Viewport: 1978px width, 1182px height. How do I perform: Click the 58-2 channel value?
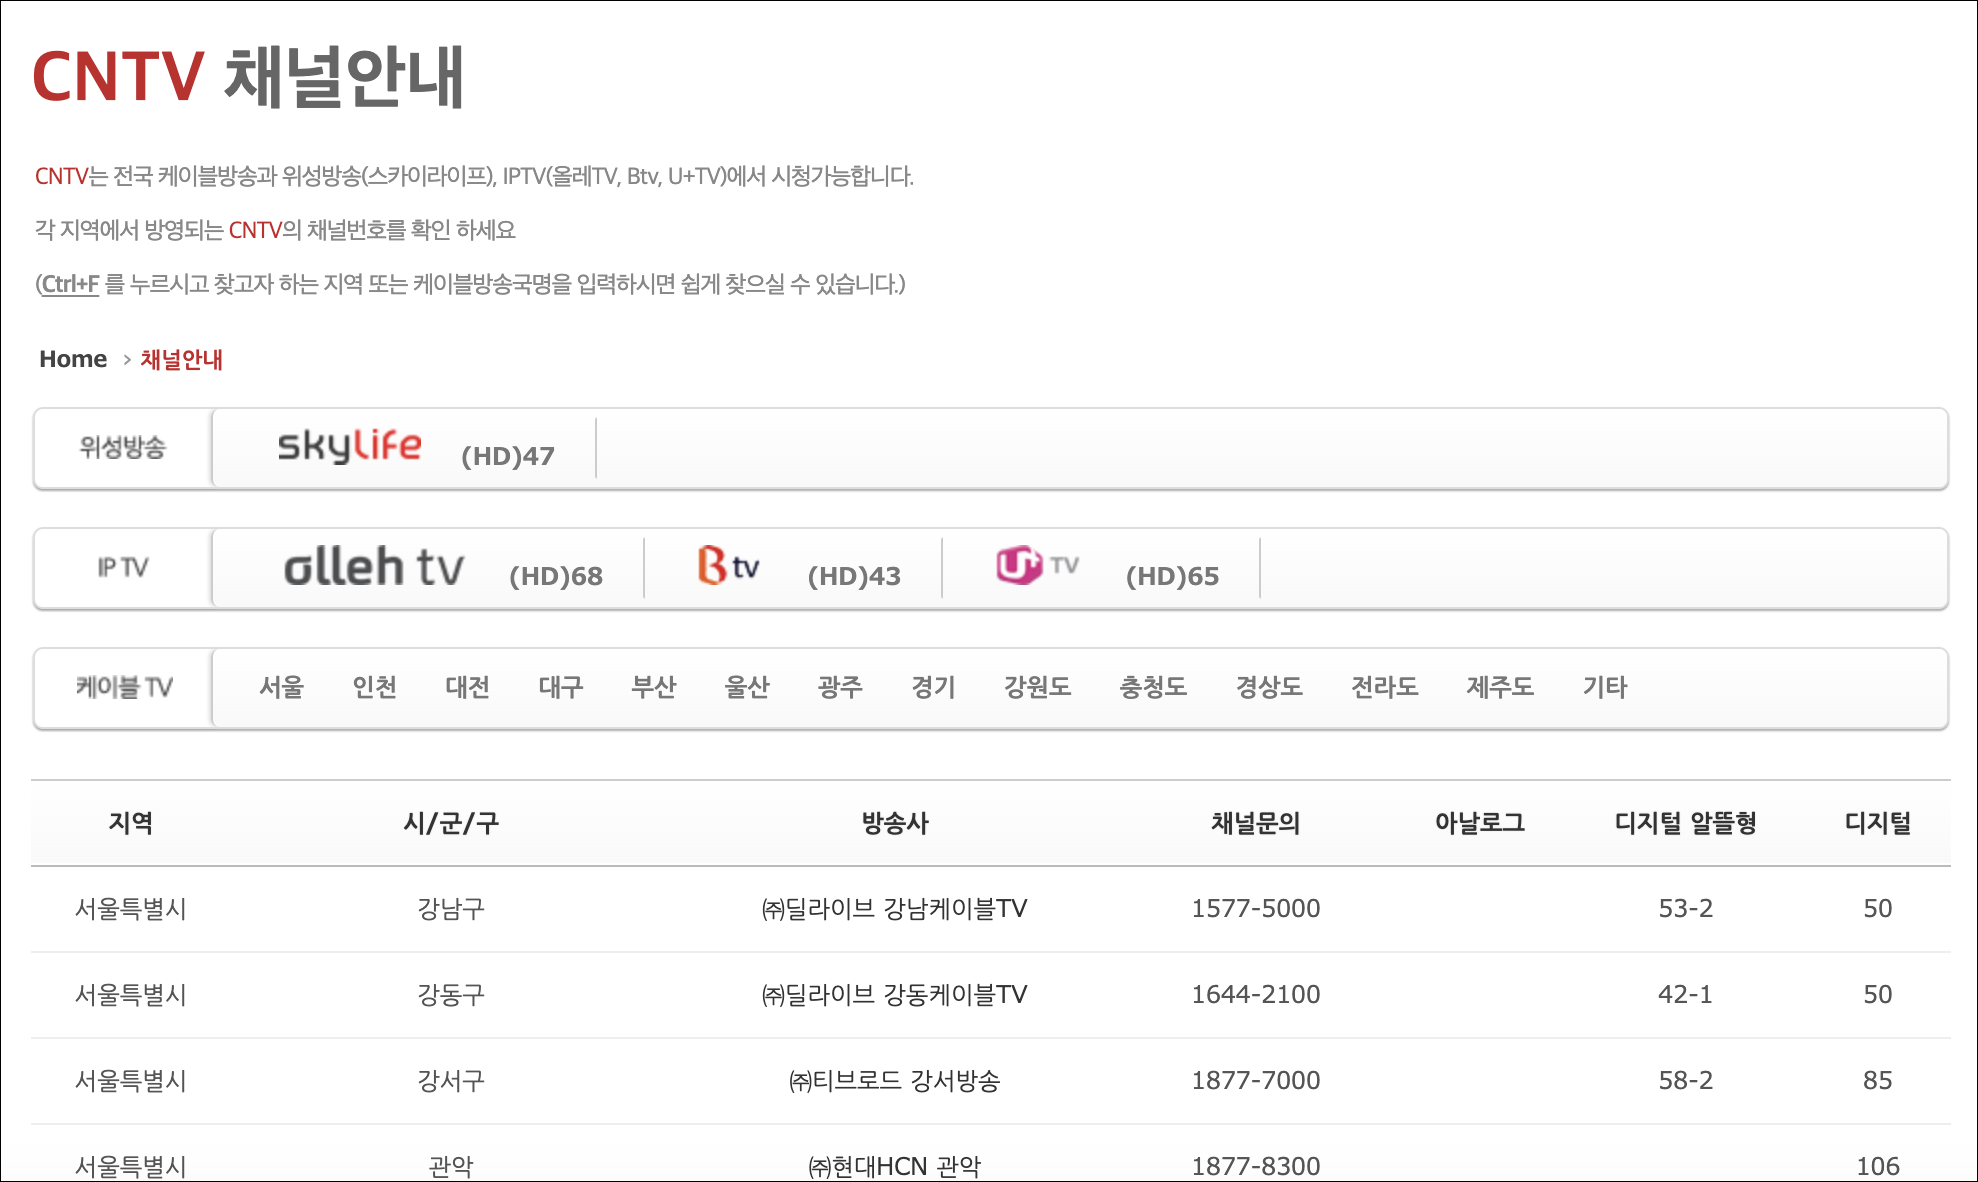[x=1686, y=1081]
